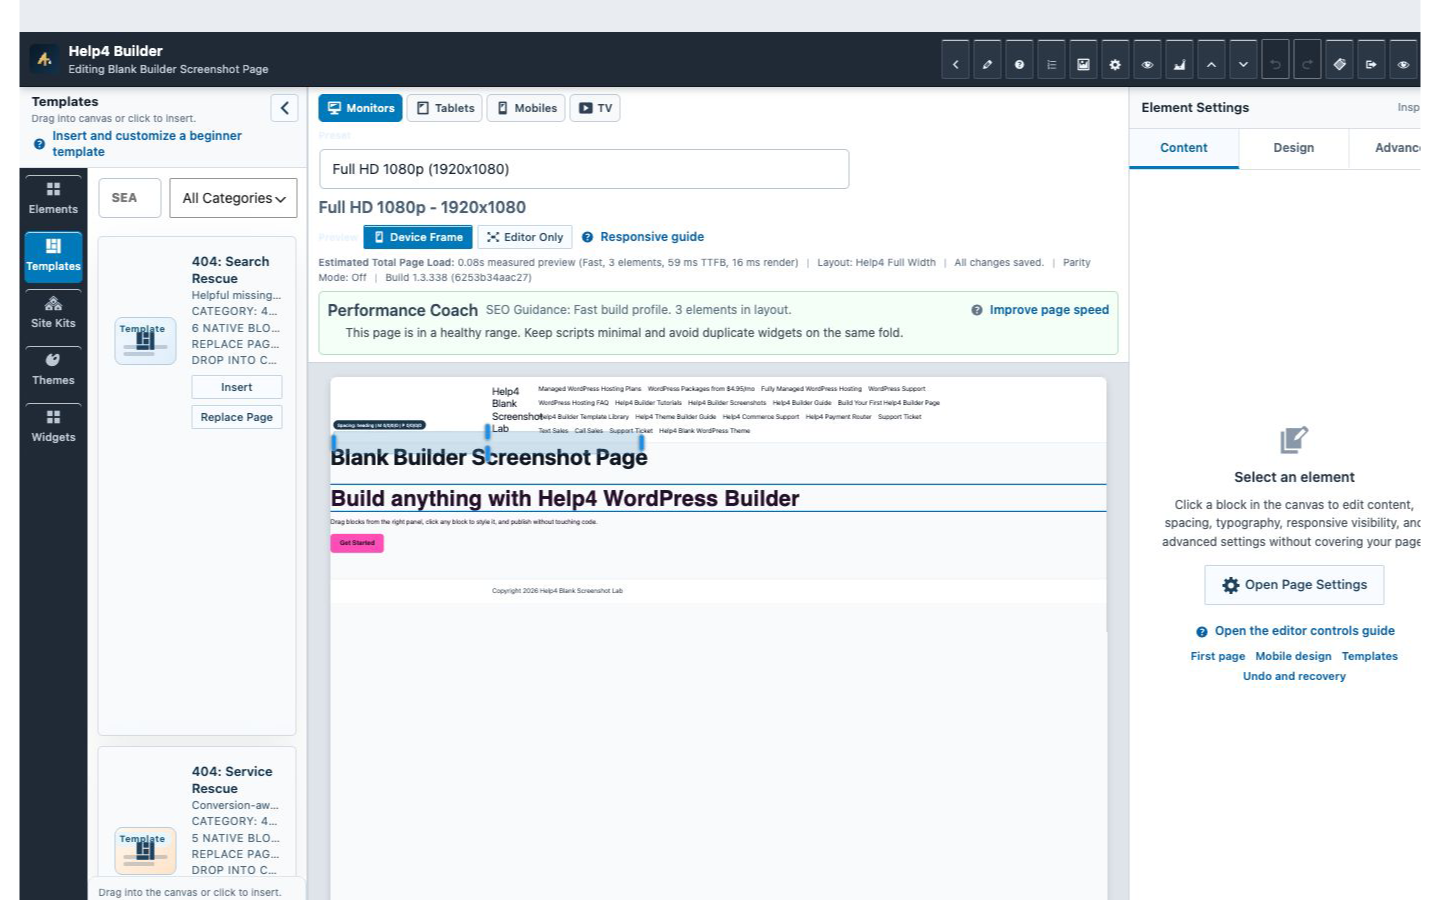Click the pencil edit icon in toolbar

click(987, 64)
